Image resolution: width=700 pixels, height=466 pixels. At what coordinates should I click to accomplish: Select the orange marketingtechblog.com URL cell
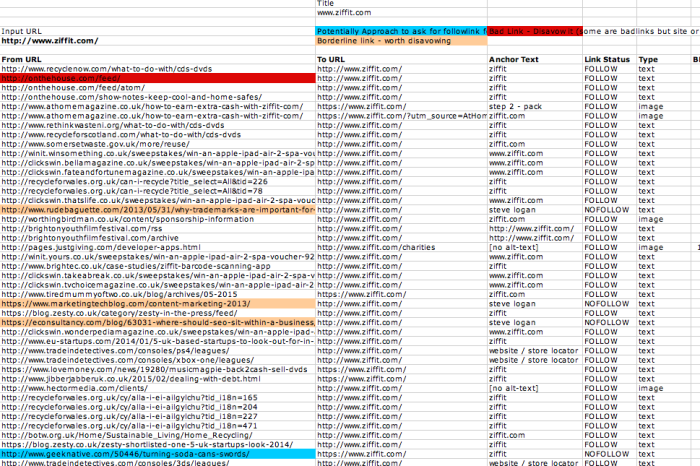tap(158, 304)
